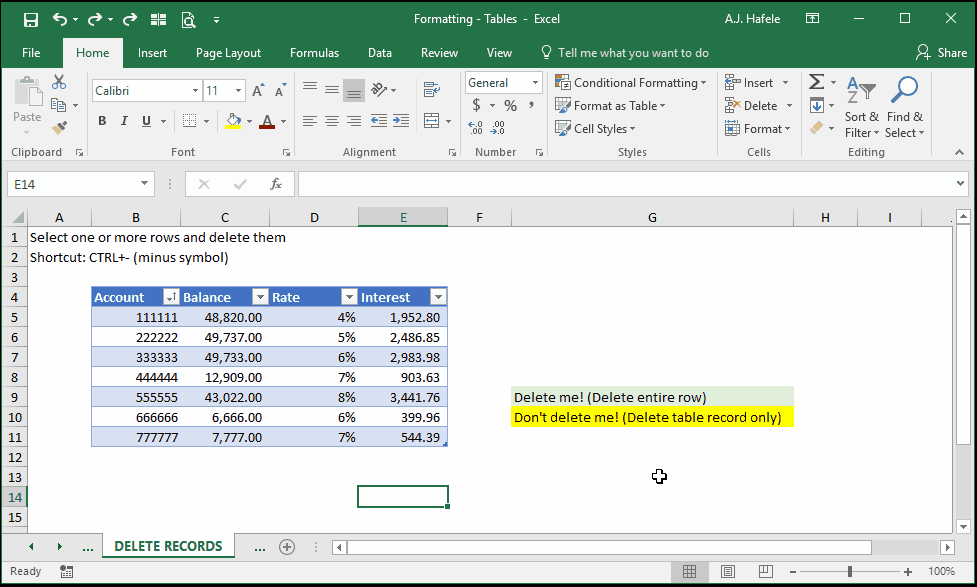Viewport: 977px width, 587px height.
Task: Click the Undo arrow icon
Action: tap(60, 19)
